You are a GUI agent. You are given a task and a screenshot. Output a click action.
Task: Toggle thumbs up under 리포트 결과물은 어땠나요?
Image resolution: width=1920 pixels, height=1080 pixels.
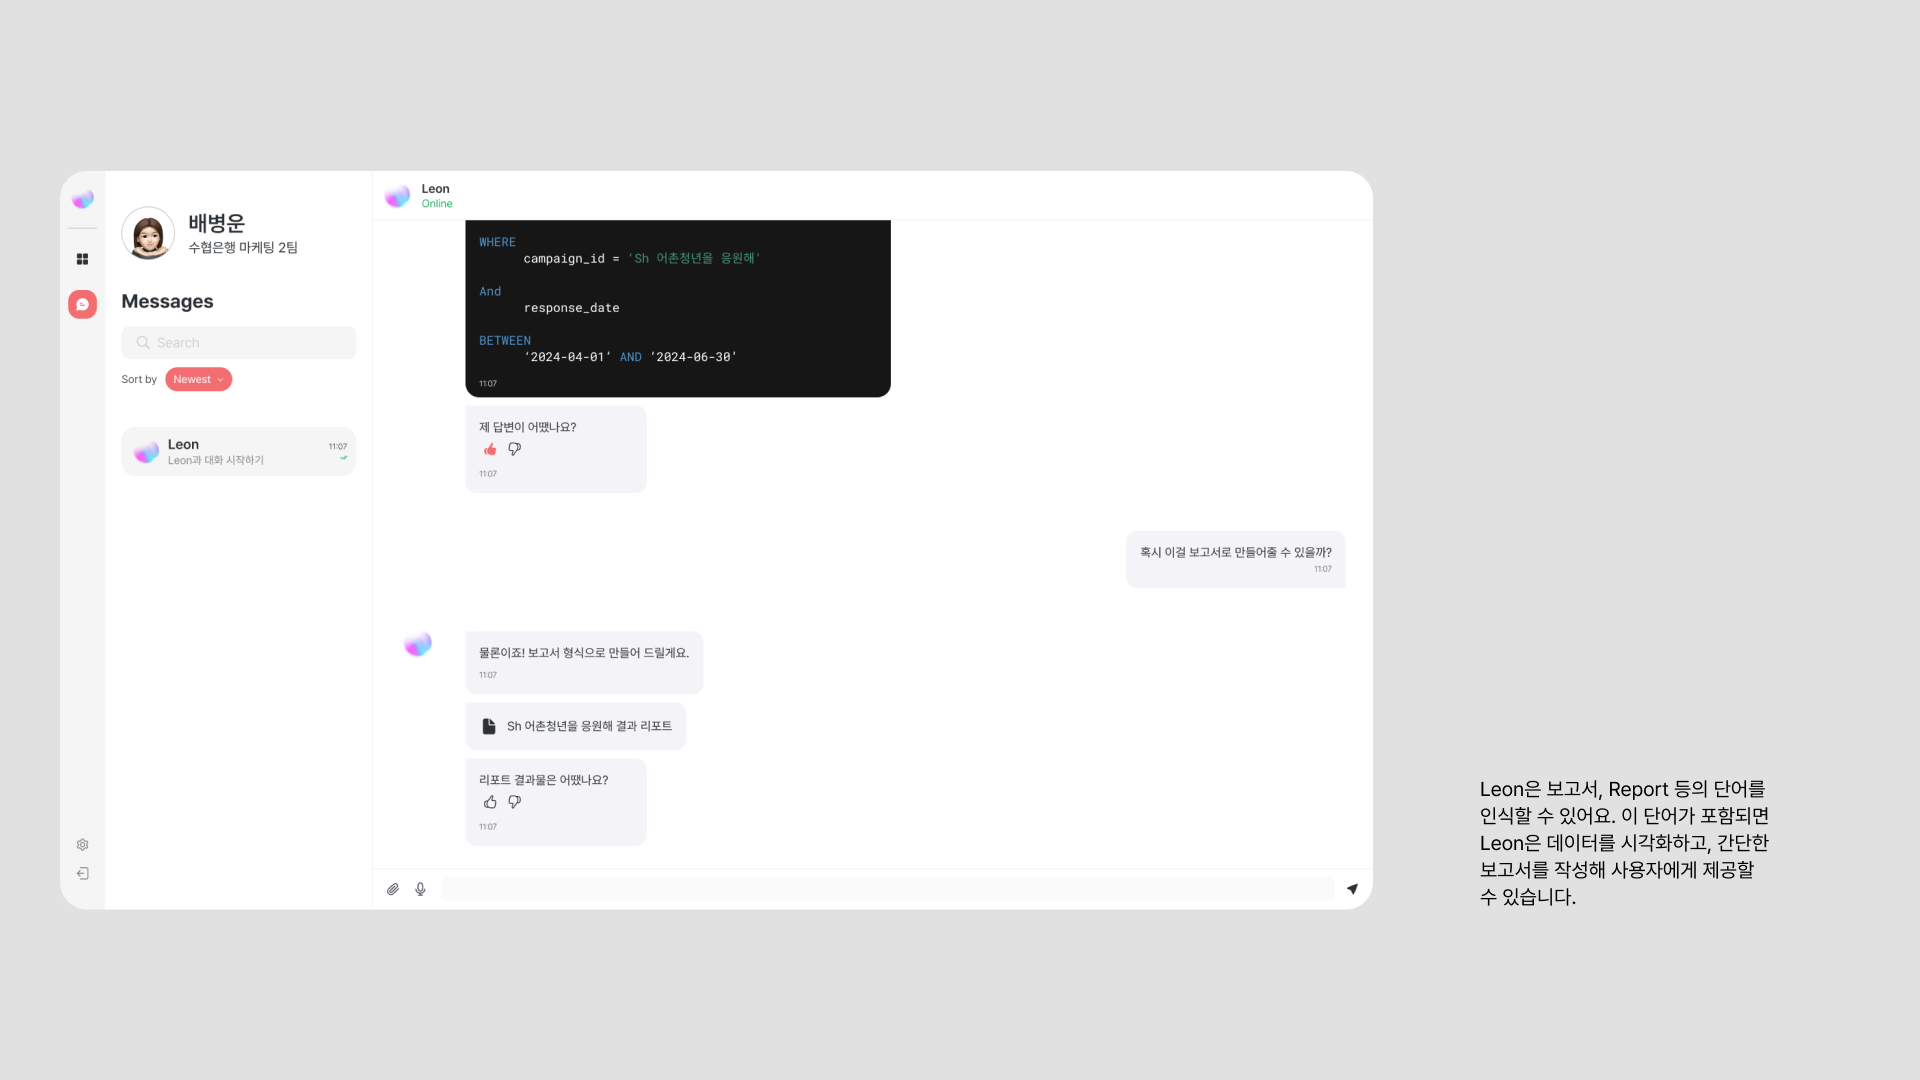click(490, 802)
